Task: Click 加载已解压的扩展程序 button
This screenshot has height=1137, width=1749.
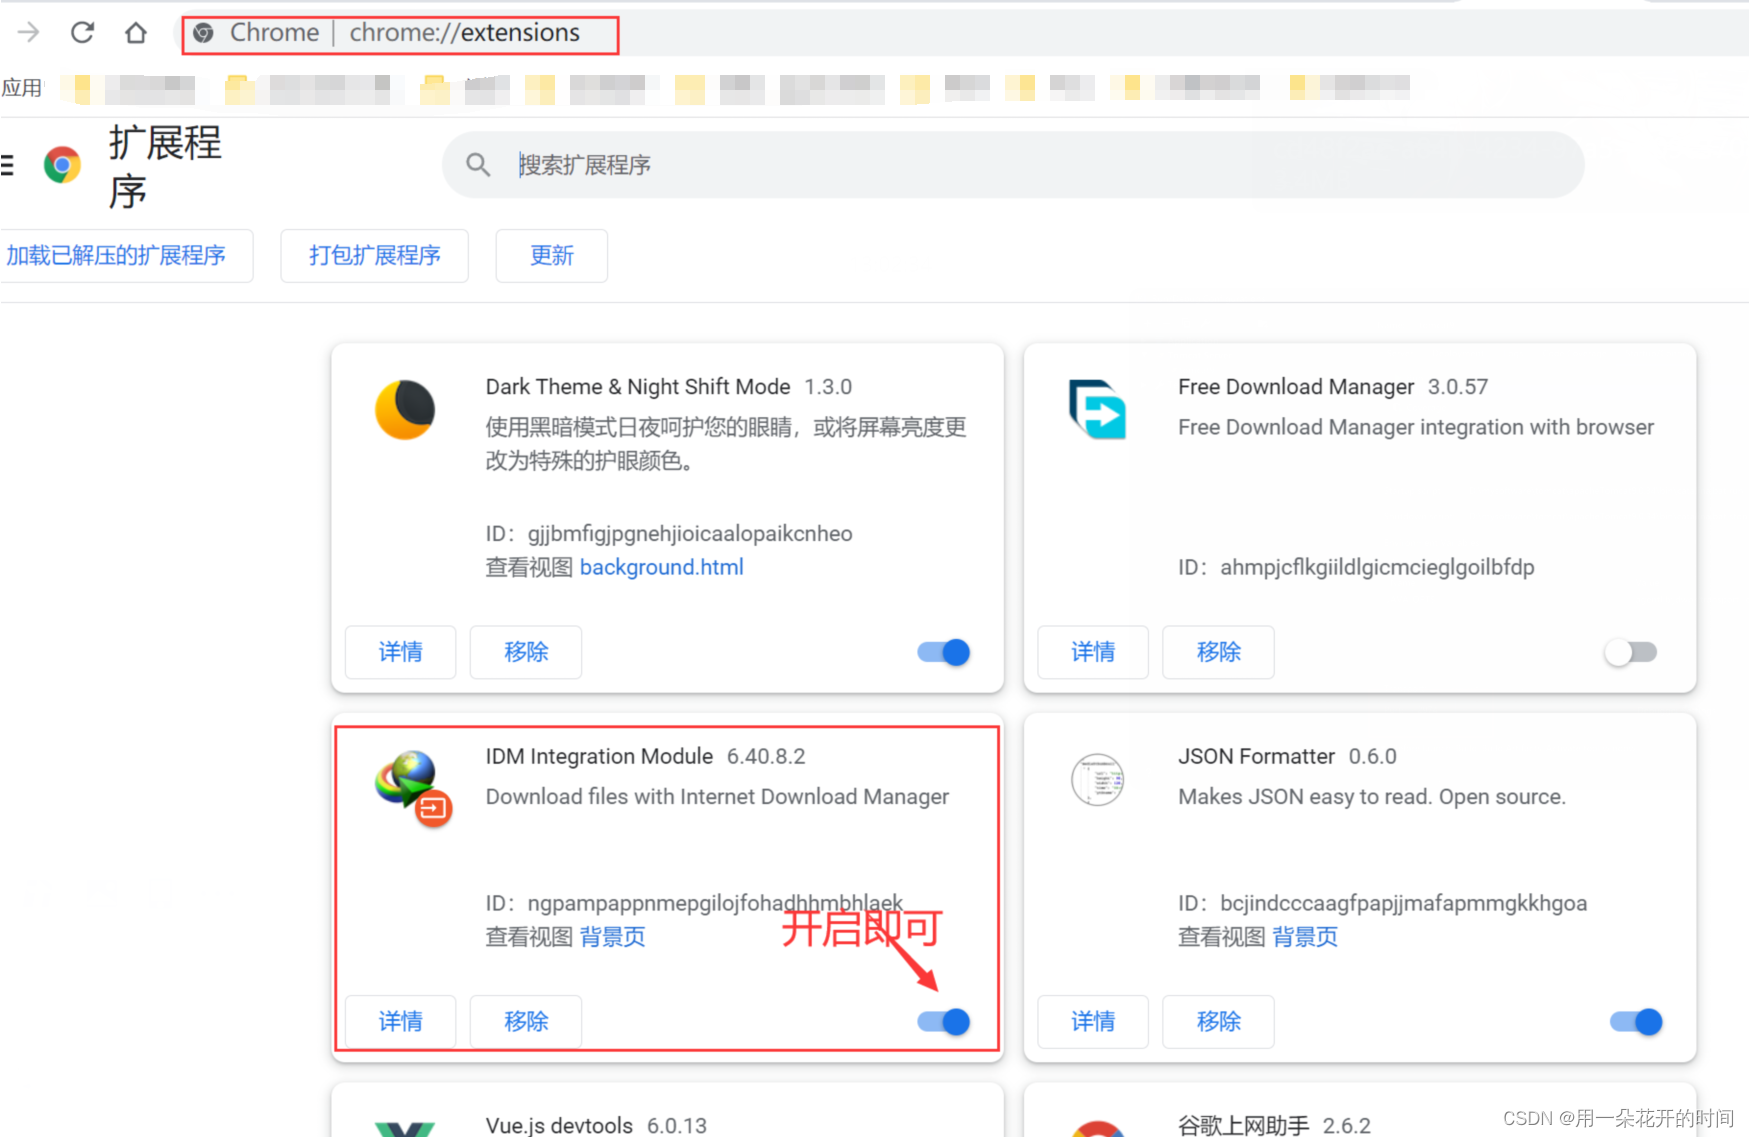Action: 126,256
